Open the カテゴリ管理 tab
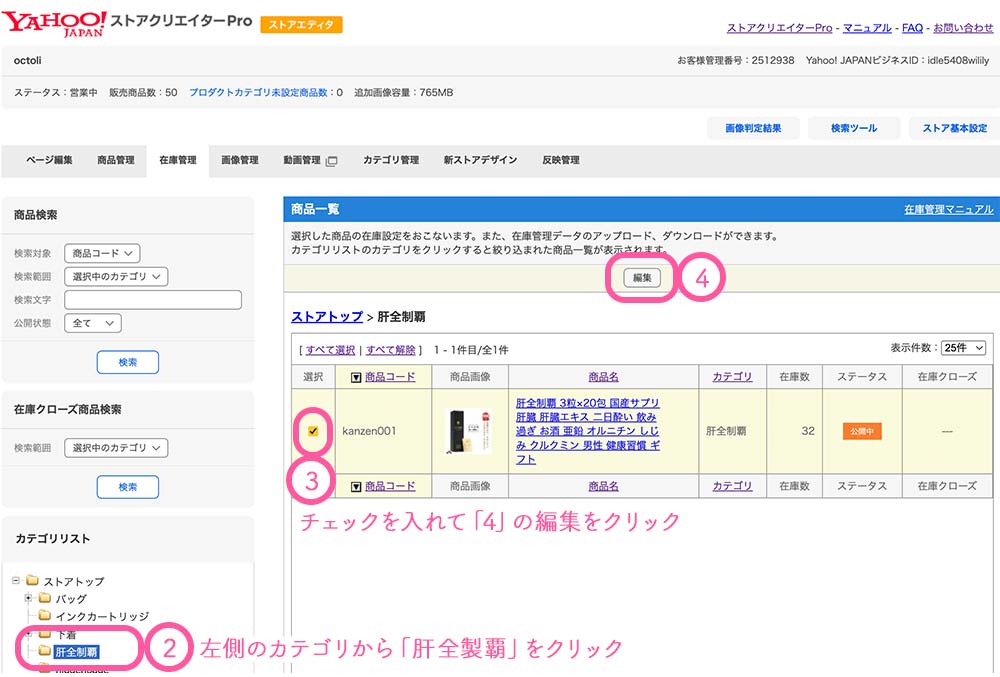Screen dimensions: 1000x677 pyautogui.click(x=390, y=160)
